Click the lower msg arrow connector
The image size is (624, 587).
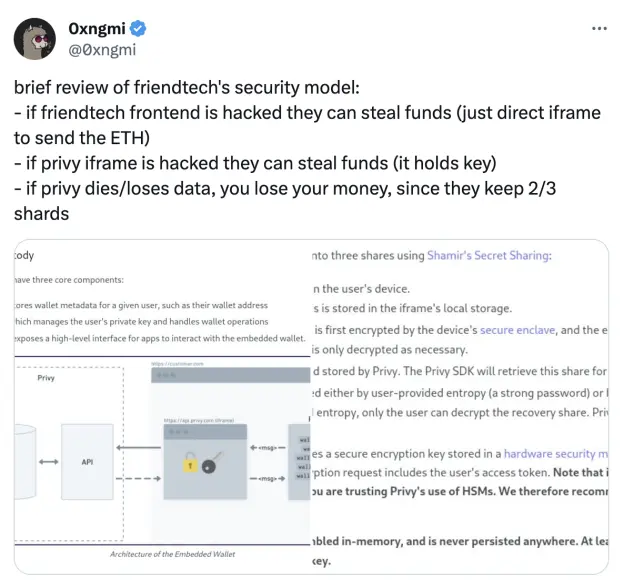pos(268,478)
